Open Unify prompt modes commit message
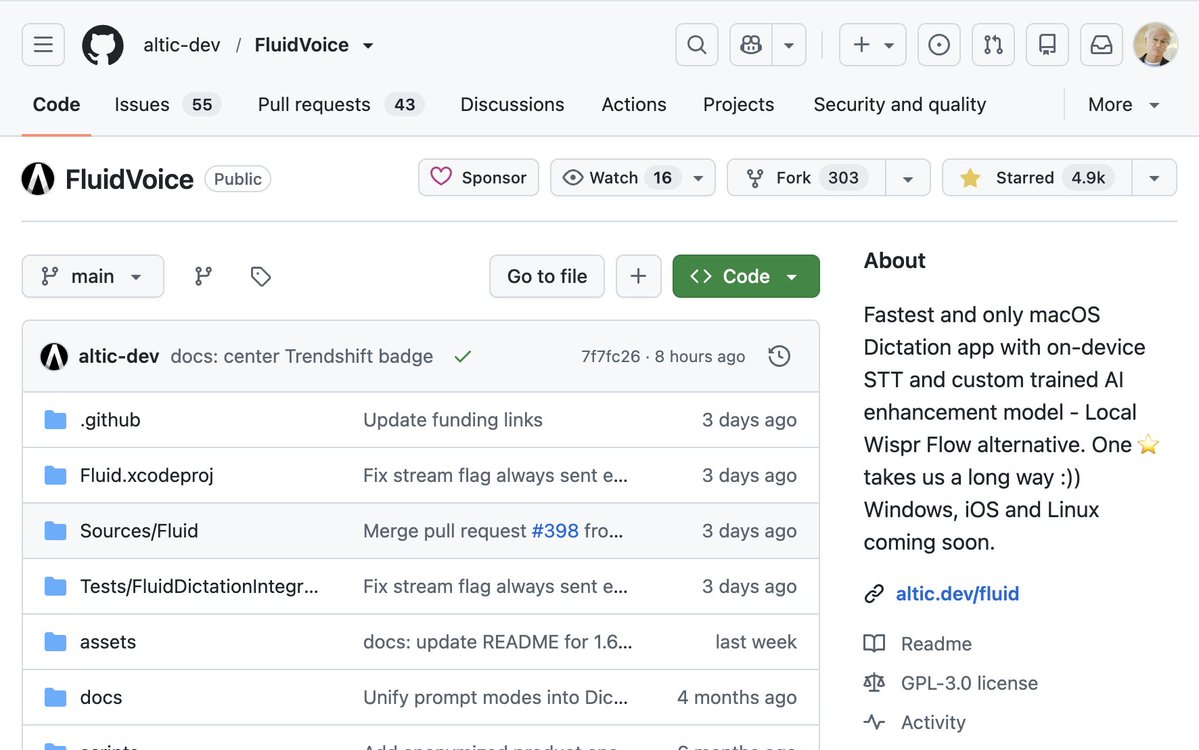Viewport: 1199px width, 750px height. 495,697
